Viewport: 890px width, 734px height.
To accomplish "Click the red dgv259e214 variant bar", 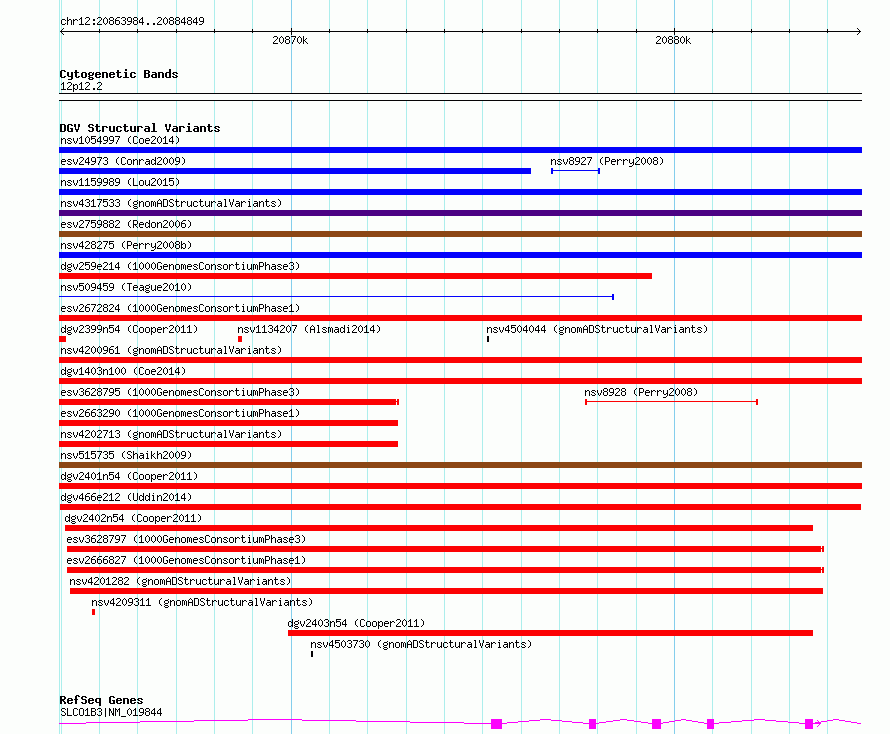I will point(355,276).
